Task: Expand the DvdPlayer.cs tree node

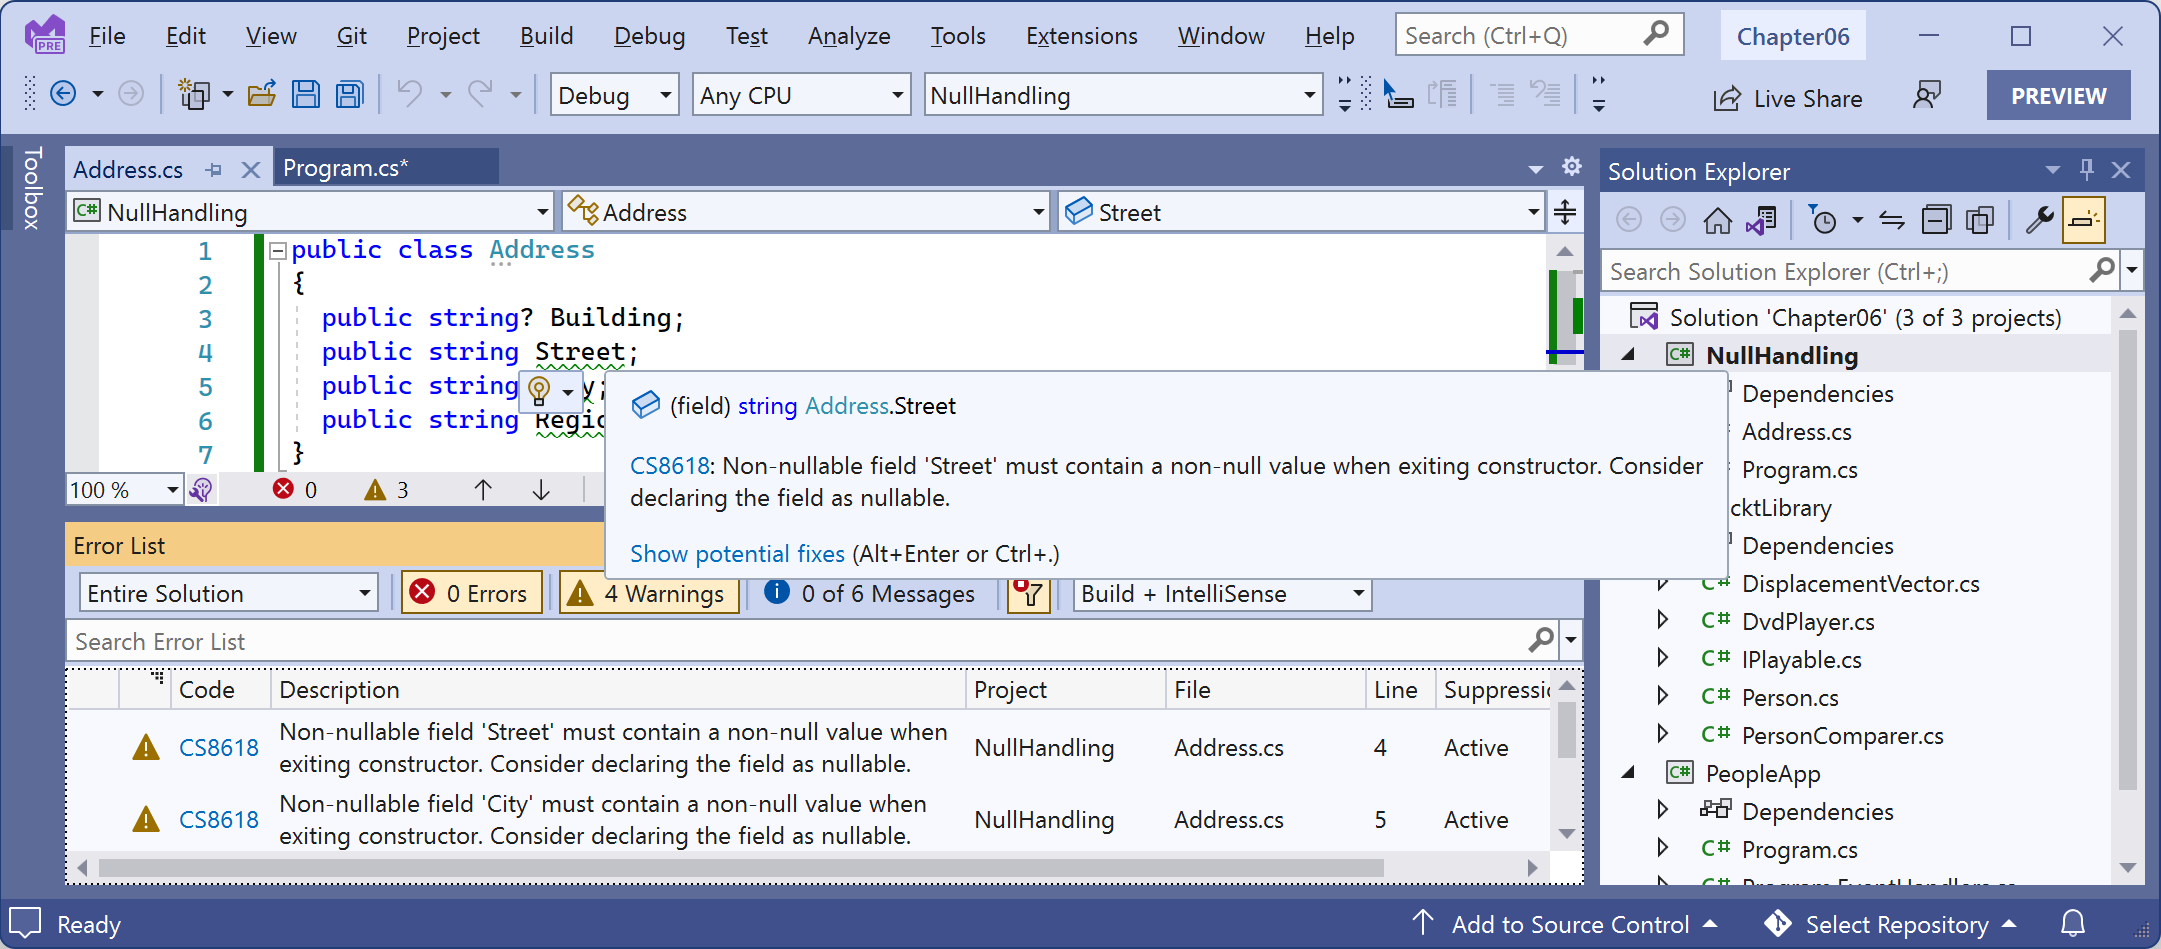Action: [1662, 620]
